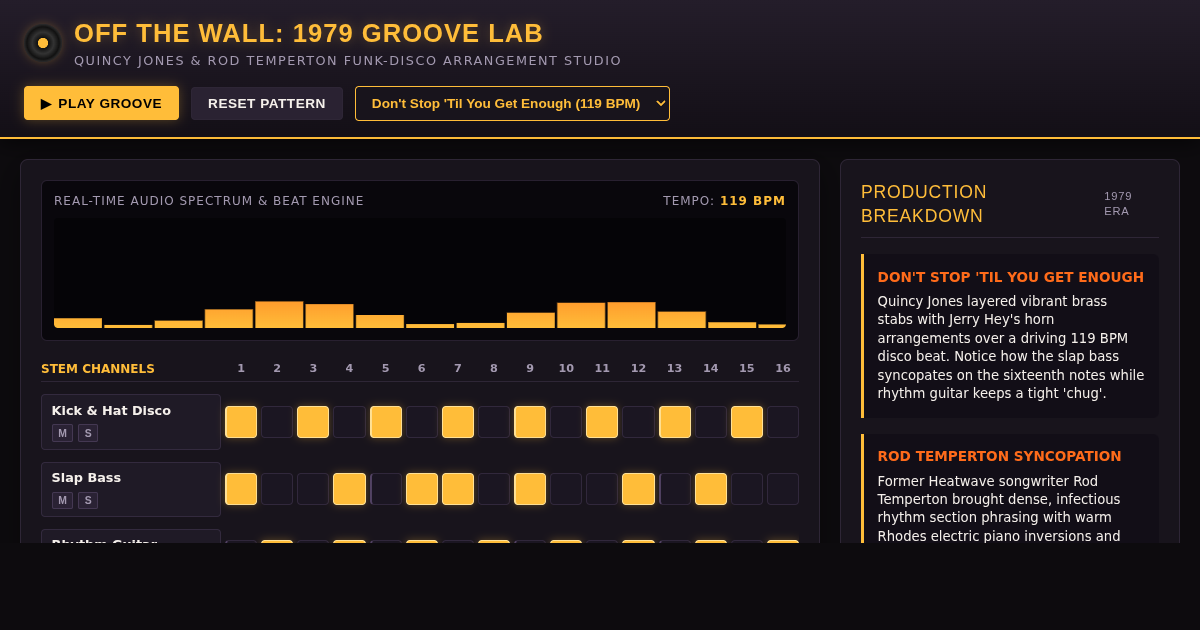Toggle Kick & Hat Disco step 15
This screenshot has width=1200, height=630.
[747, 422]
